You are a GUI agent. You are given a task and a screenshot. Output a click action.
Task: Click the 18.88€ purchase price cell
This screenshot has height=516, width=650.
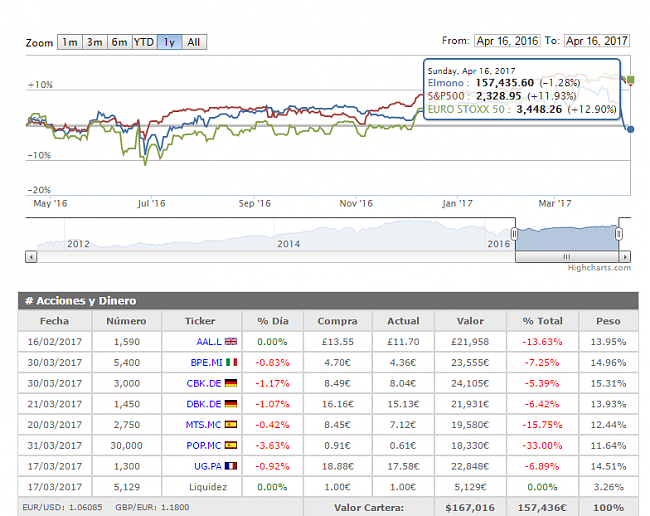(338, 466)
